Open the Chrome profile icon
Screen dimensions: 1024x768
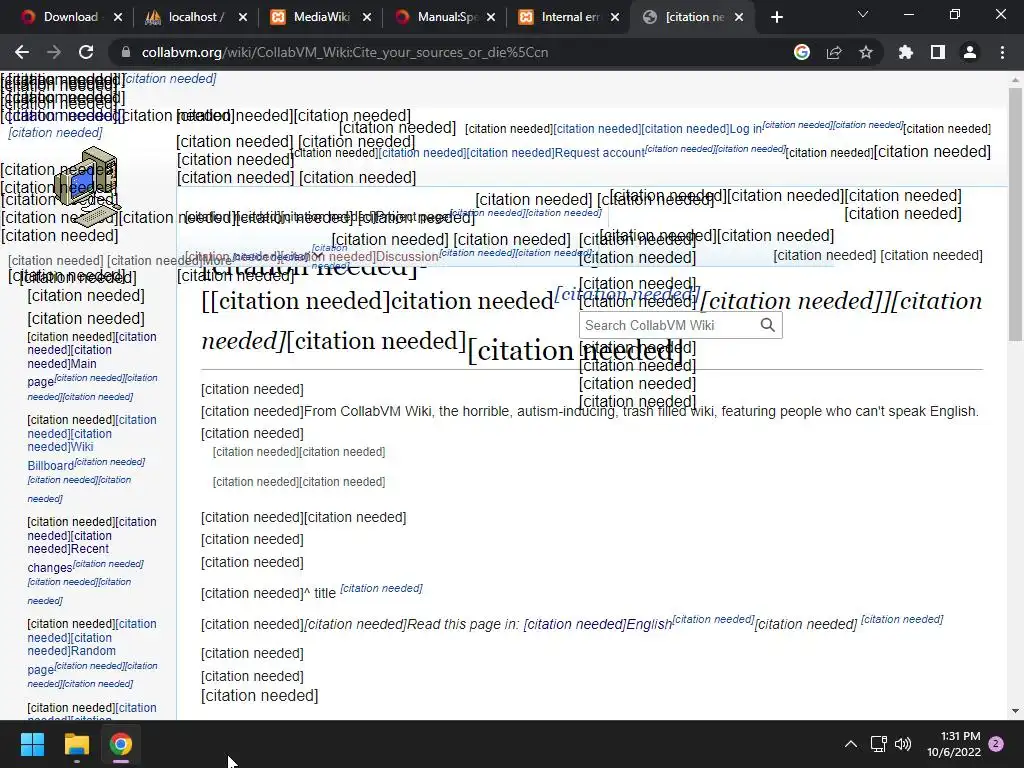(970, 52)
